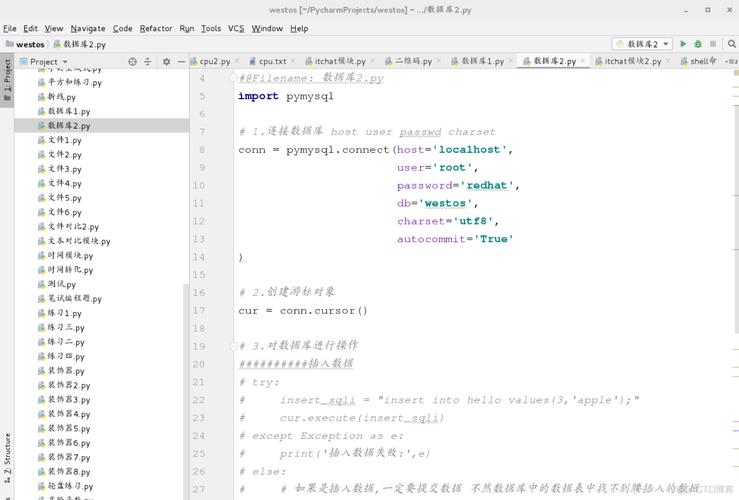Open the Tools menu
The width and height of the screenshot is (739, 500).
pyautogui.click(x=211, y=28)
